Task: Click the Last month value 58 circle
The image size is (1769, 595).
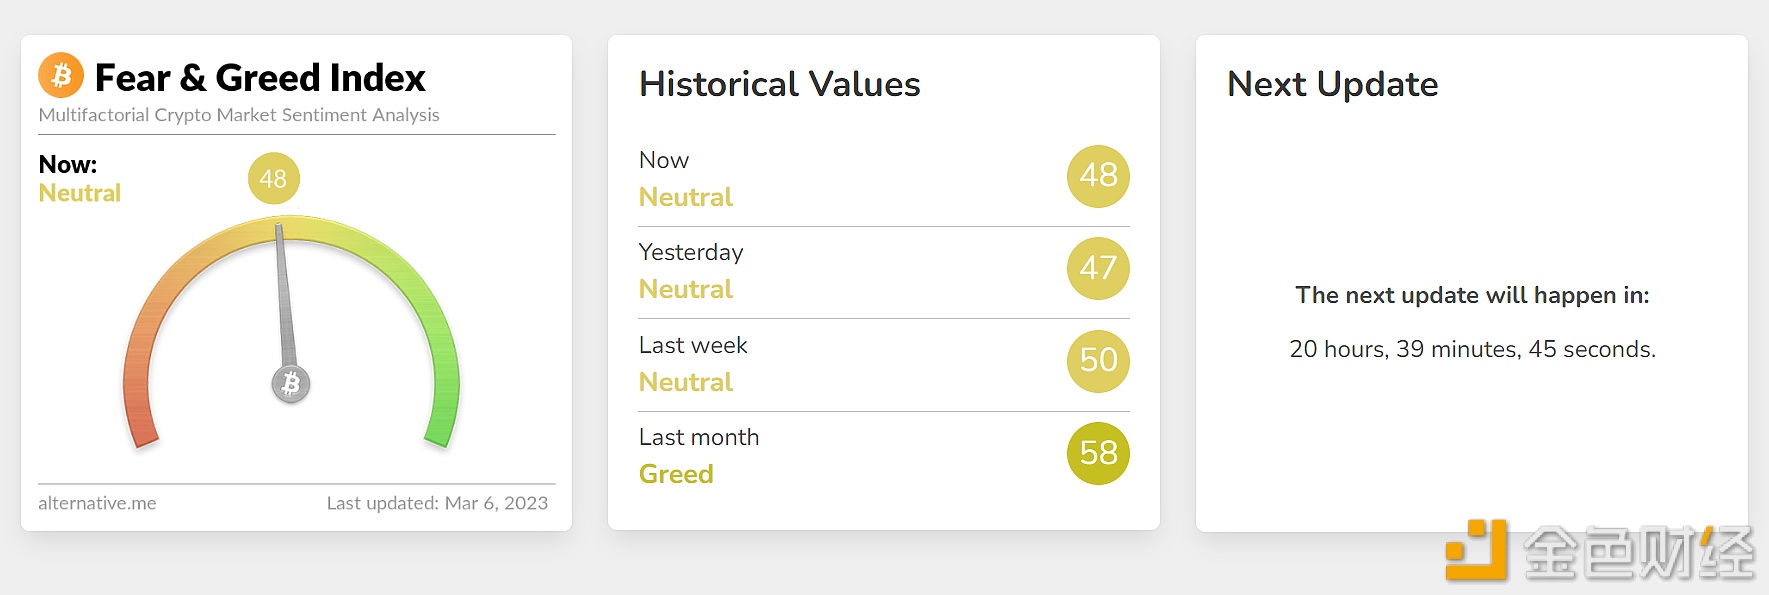Action: pos(1098,453)
